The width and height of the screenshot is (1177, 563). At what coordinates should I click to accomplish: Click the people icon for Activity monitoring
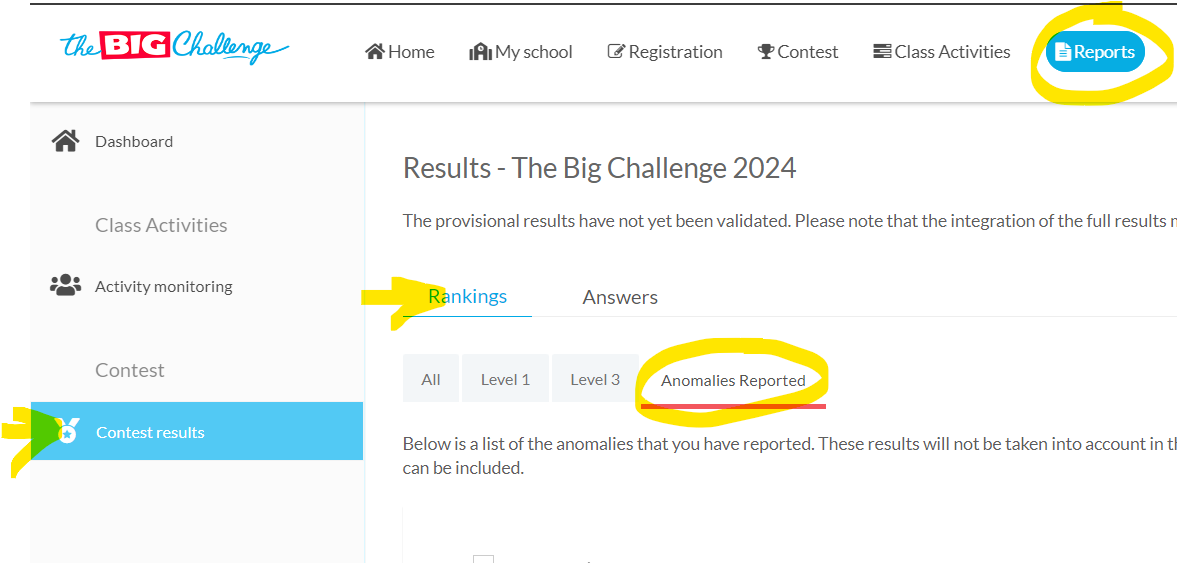pos(65,286)
